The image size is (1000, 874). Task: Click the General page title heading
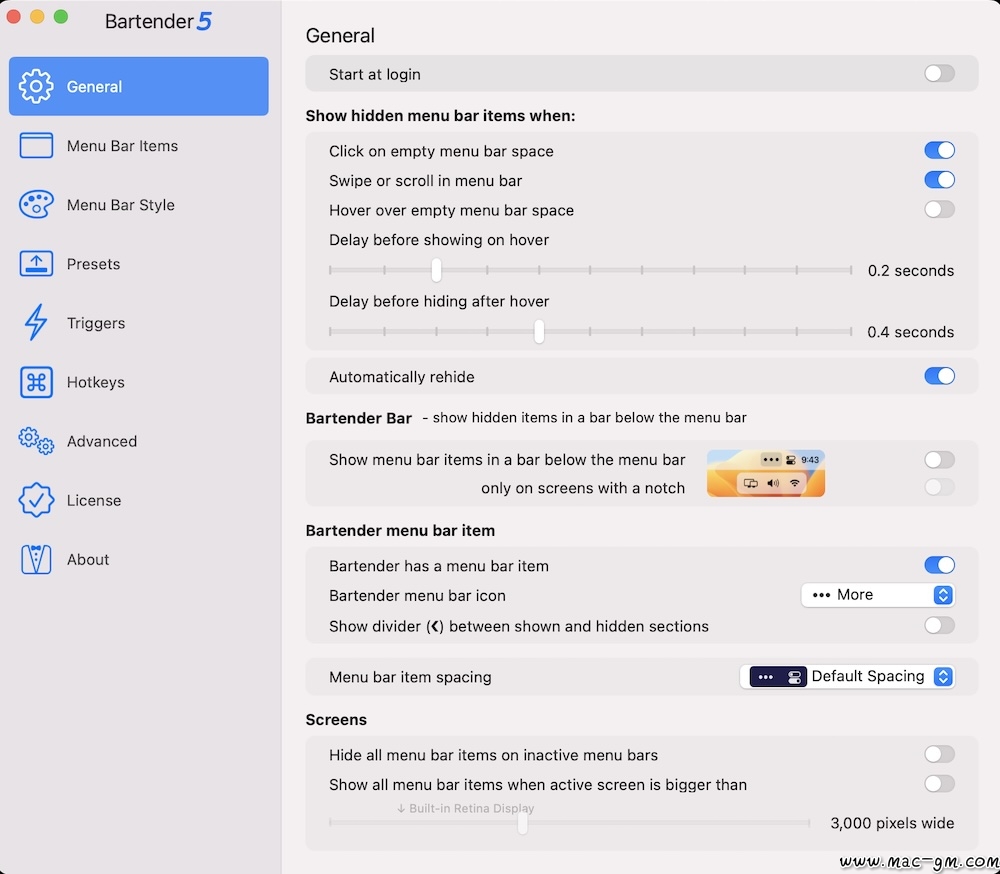(x=340, y=36)
